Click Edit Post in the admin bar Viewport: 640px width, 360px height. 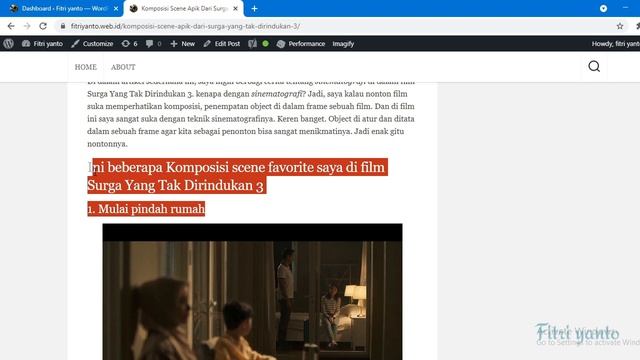pyautogui.click(x=222, y=44)
